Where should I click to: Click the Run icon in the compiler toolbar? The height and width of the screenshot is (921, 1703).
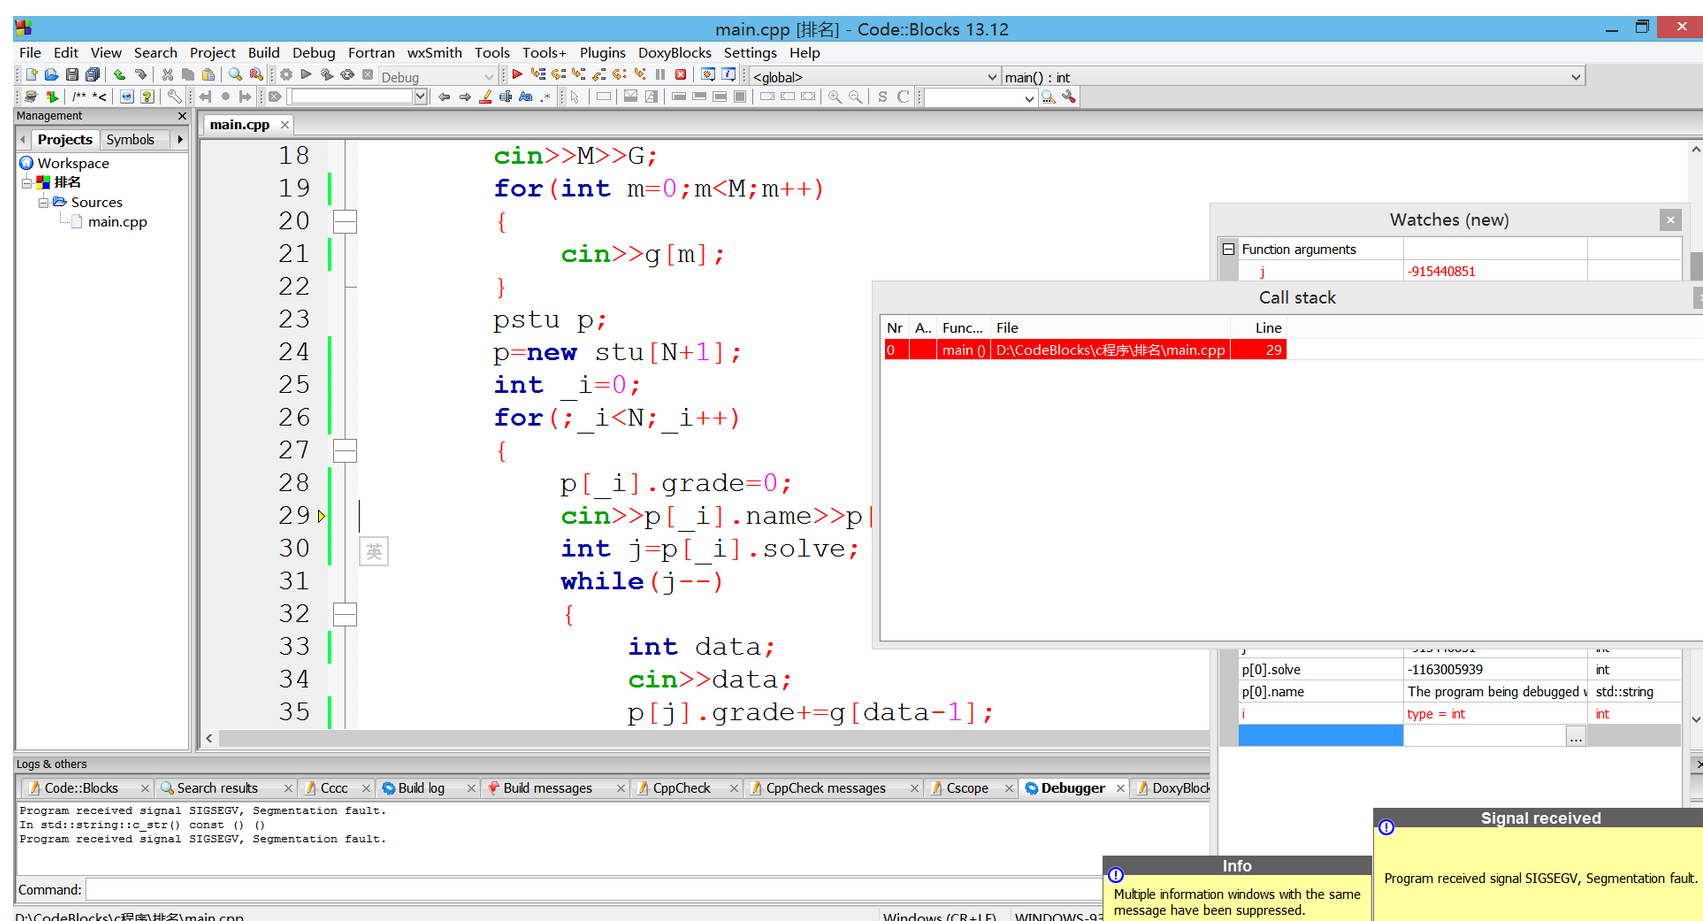click(305, 75)
